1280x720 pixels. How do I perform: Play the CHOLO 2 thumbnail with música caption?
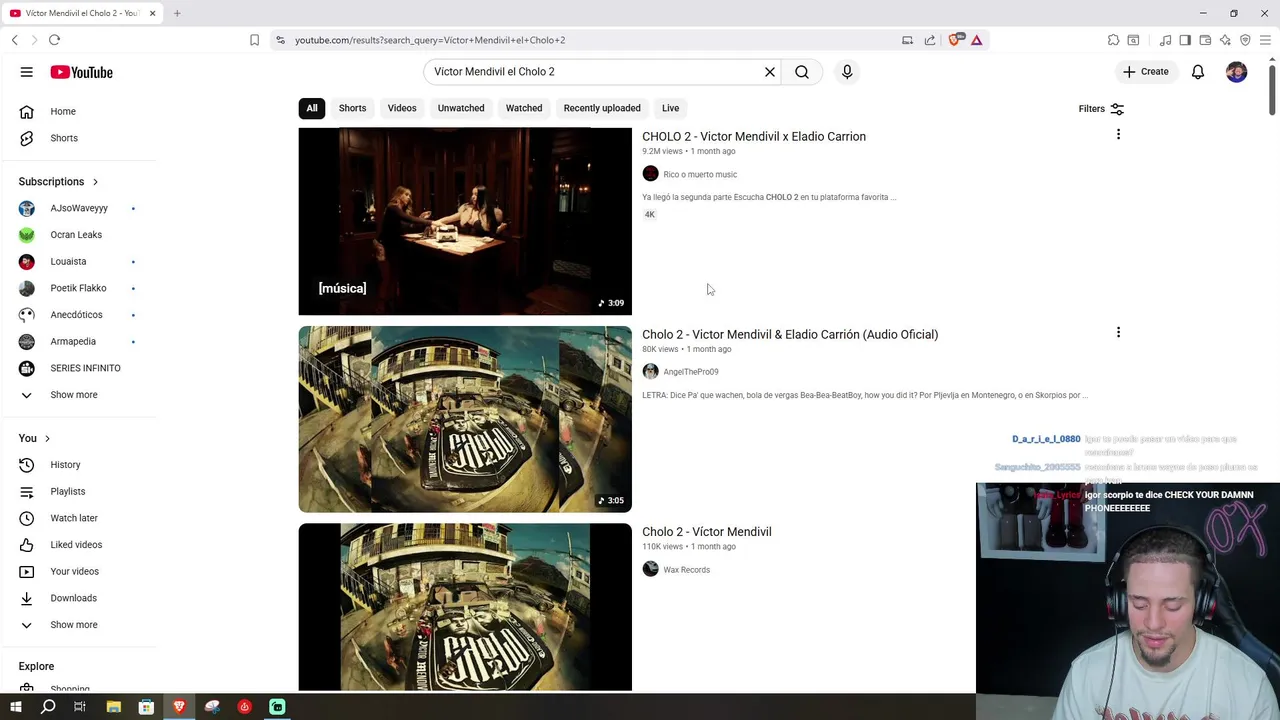tap(465, 221)
